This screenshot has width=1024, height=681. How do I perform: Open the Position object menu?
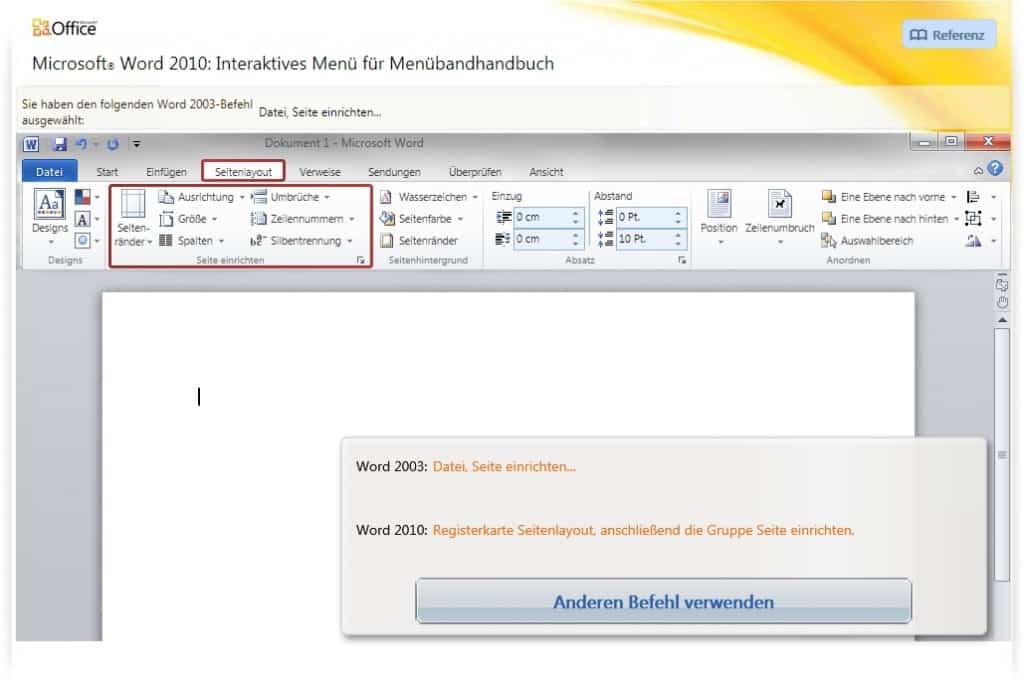tap(719, 217)
